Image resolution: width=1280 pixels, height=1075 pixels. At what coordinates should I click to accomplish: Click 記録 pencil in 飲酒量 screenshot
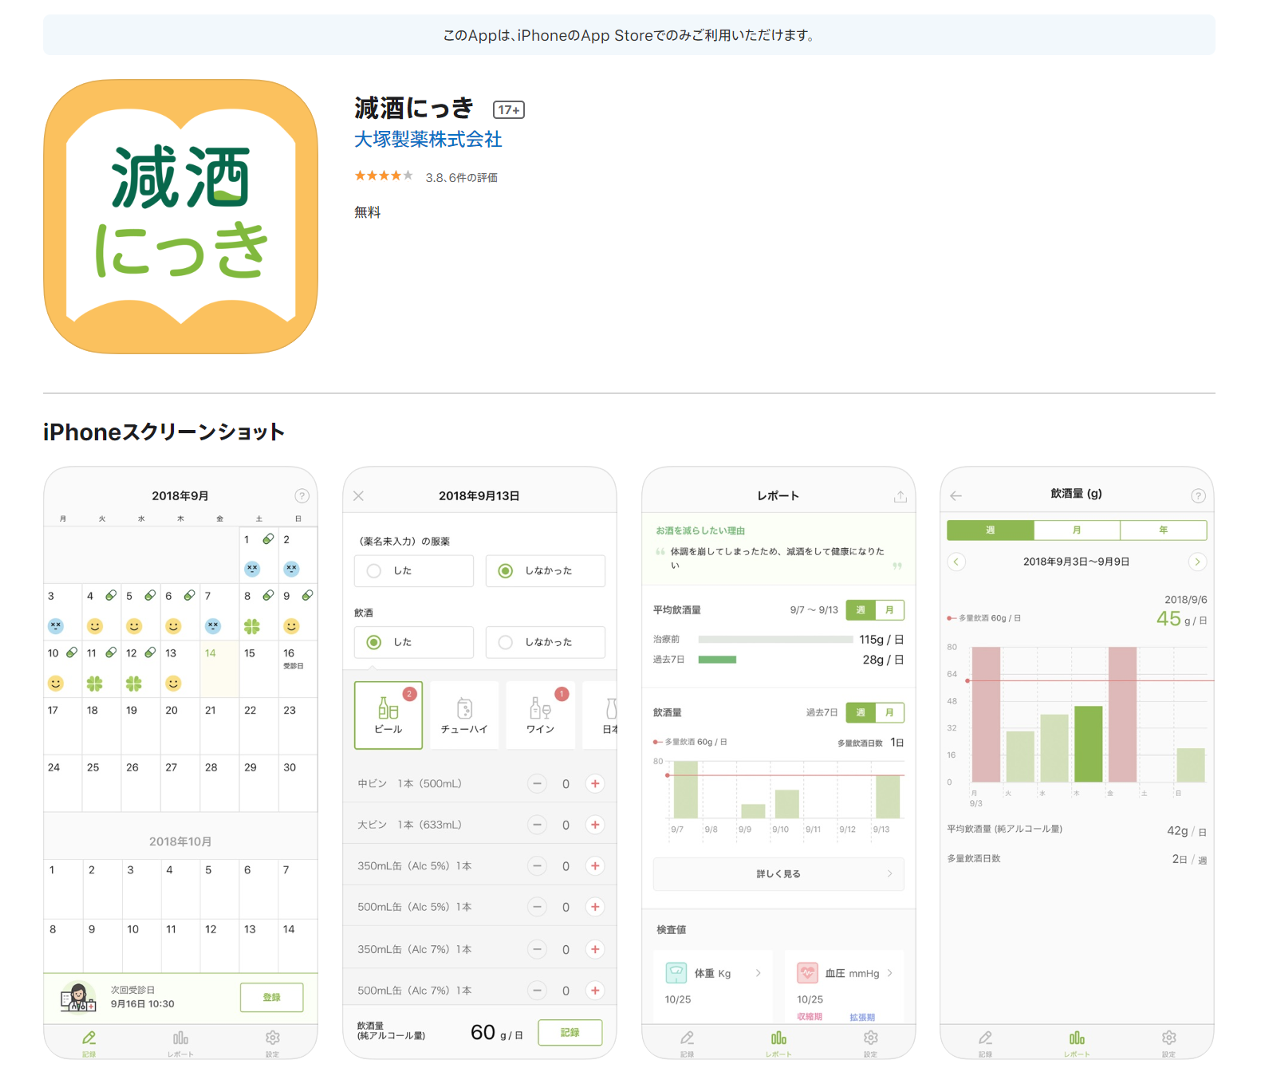click(x=985, y=1042)
